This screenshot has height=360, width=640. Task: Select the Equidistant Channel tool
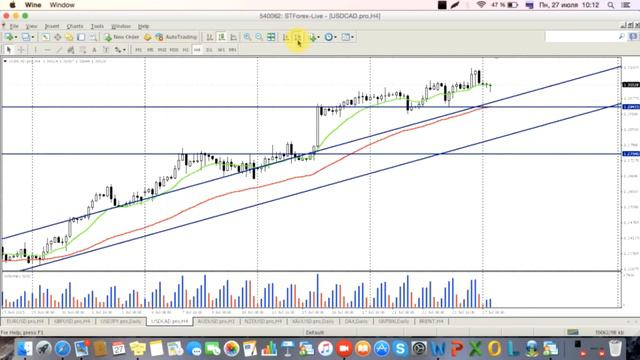point(71,50)
